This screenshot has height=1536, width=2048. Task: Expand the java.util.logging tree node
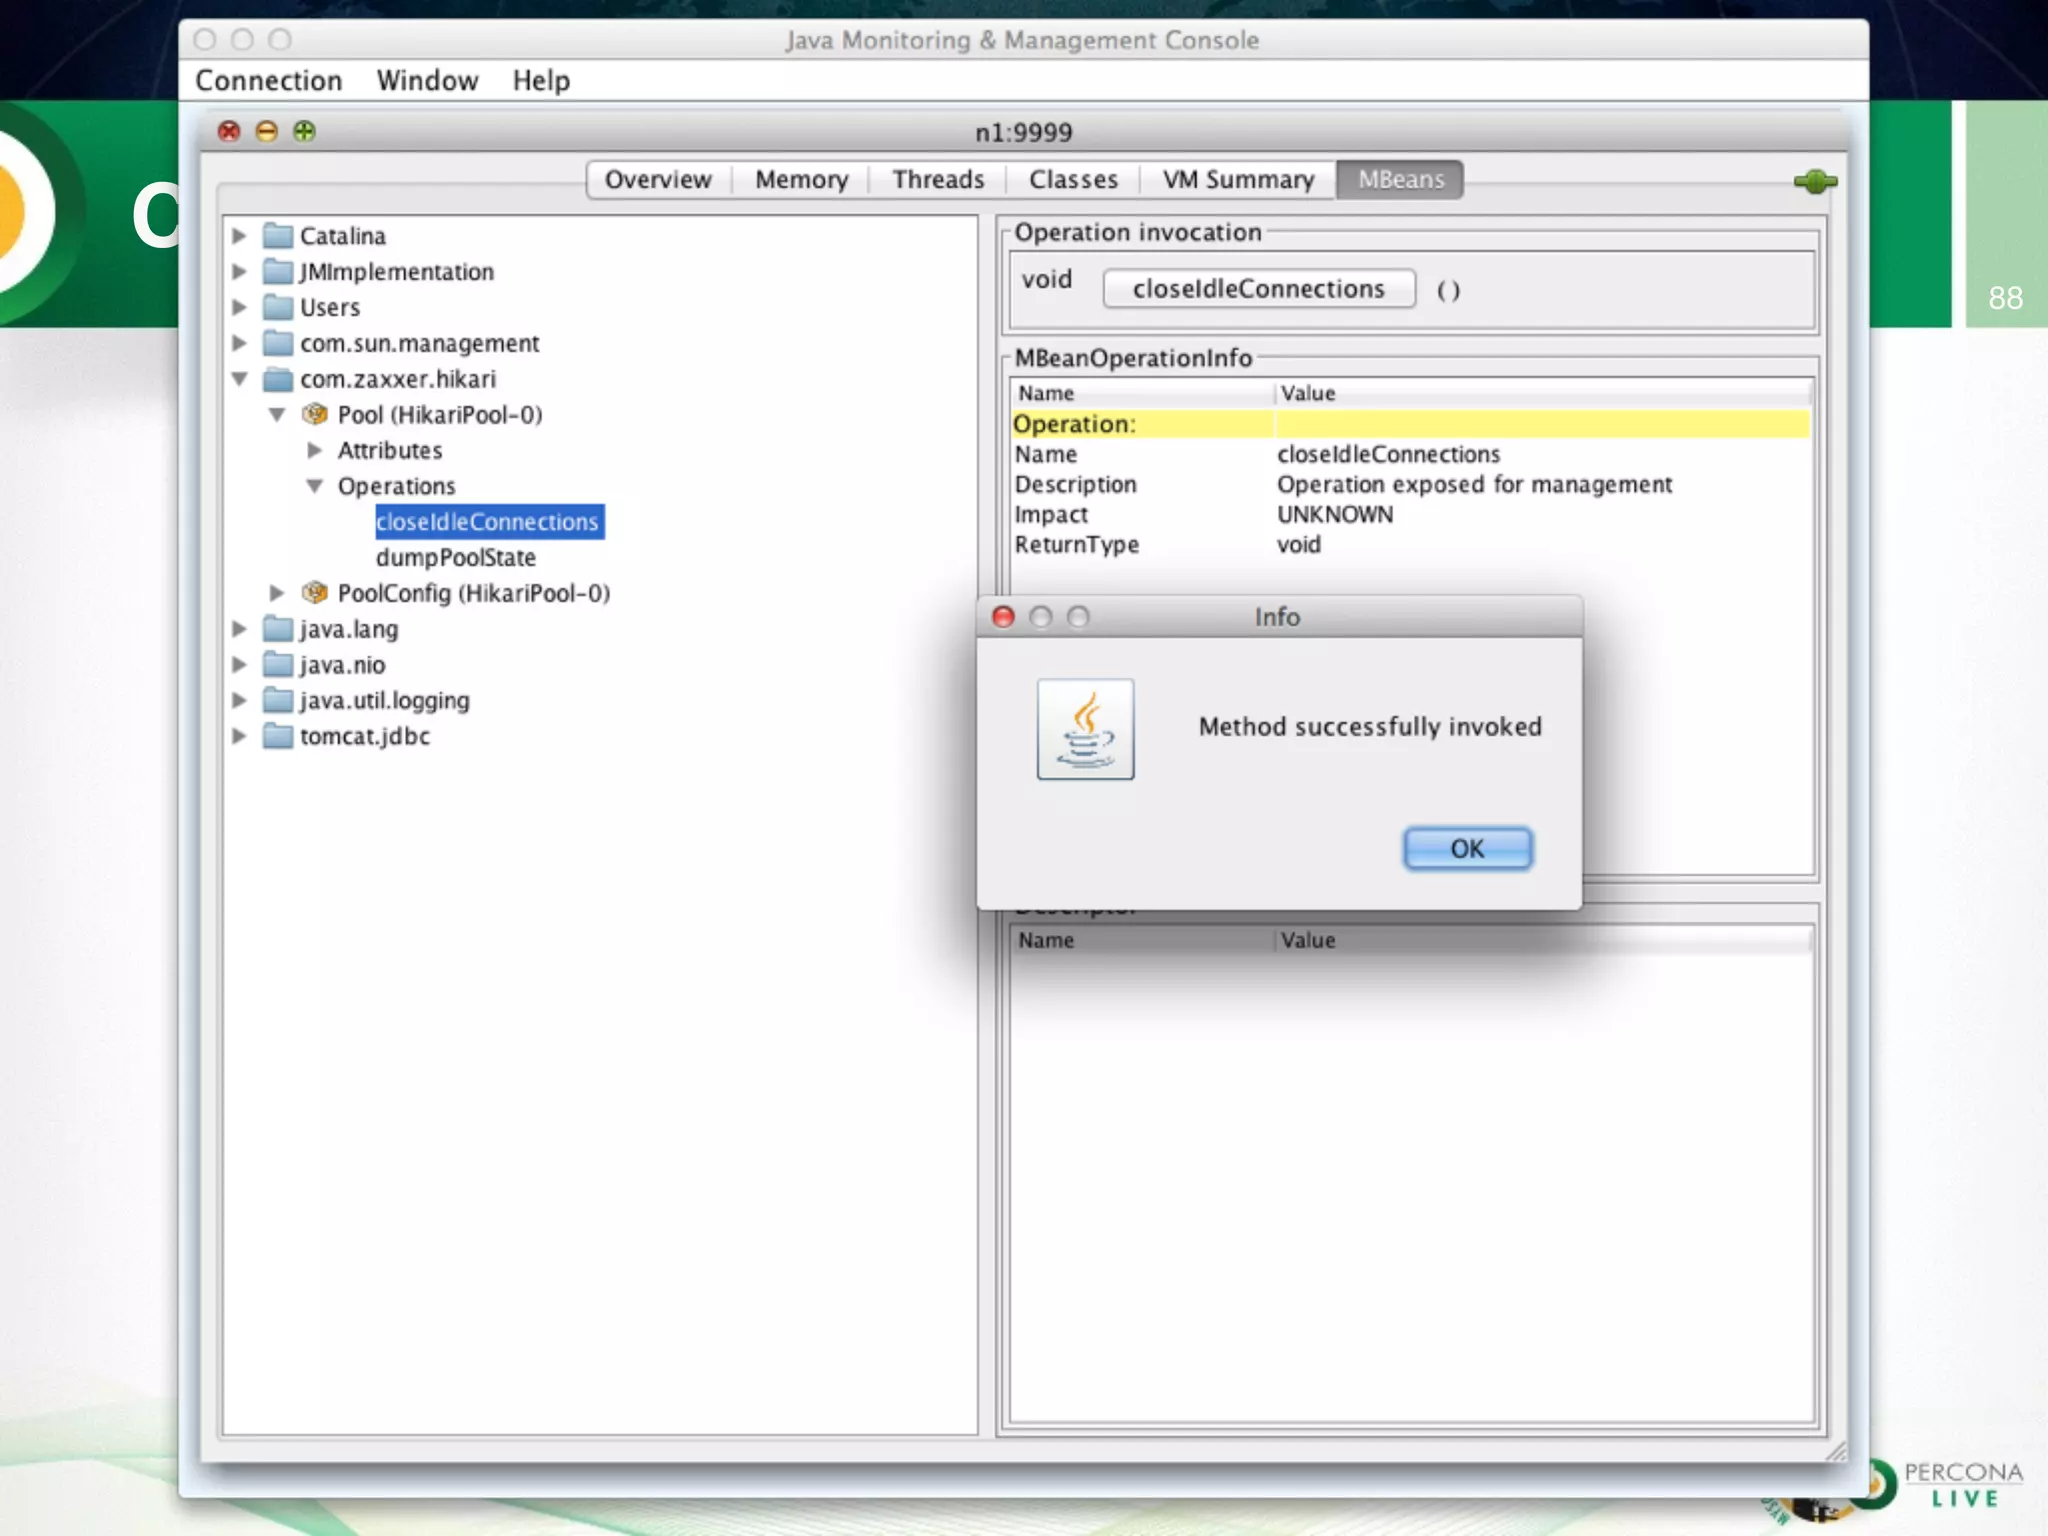[x=239, y=701]
